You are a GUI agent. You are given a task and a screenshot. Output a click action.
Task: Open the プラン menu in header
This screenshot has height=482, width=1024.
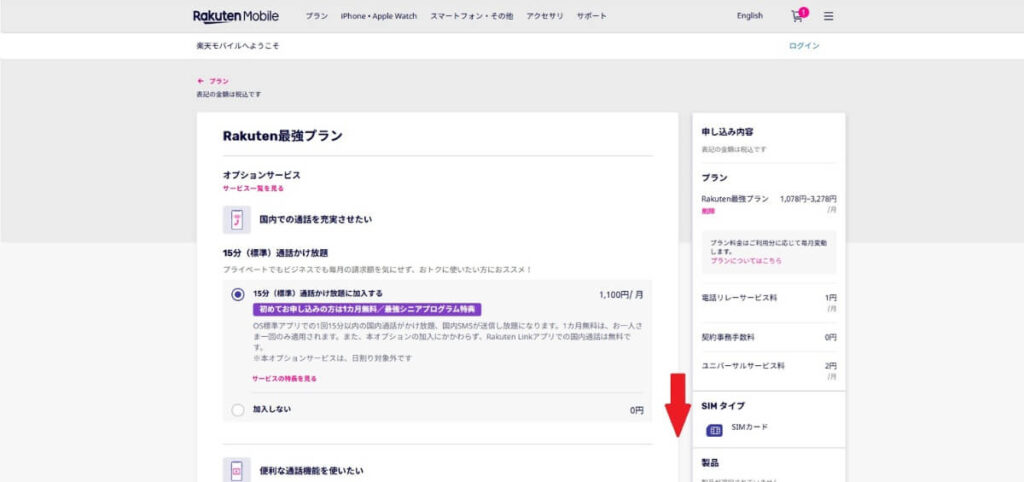click(317, 16)
